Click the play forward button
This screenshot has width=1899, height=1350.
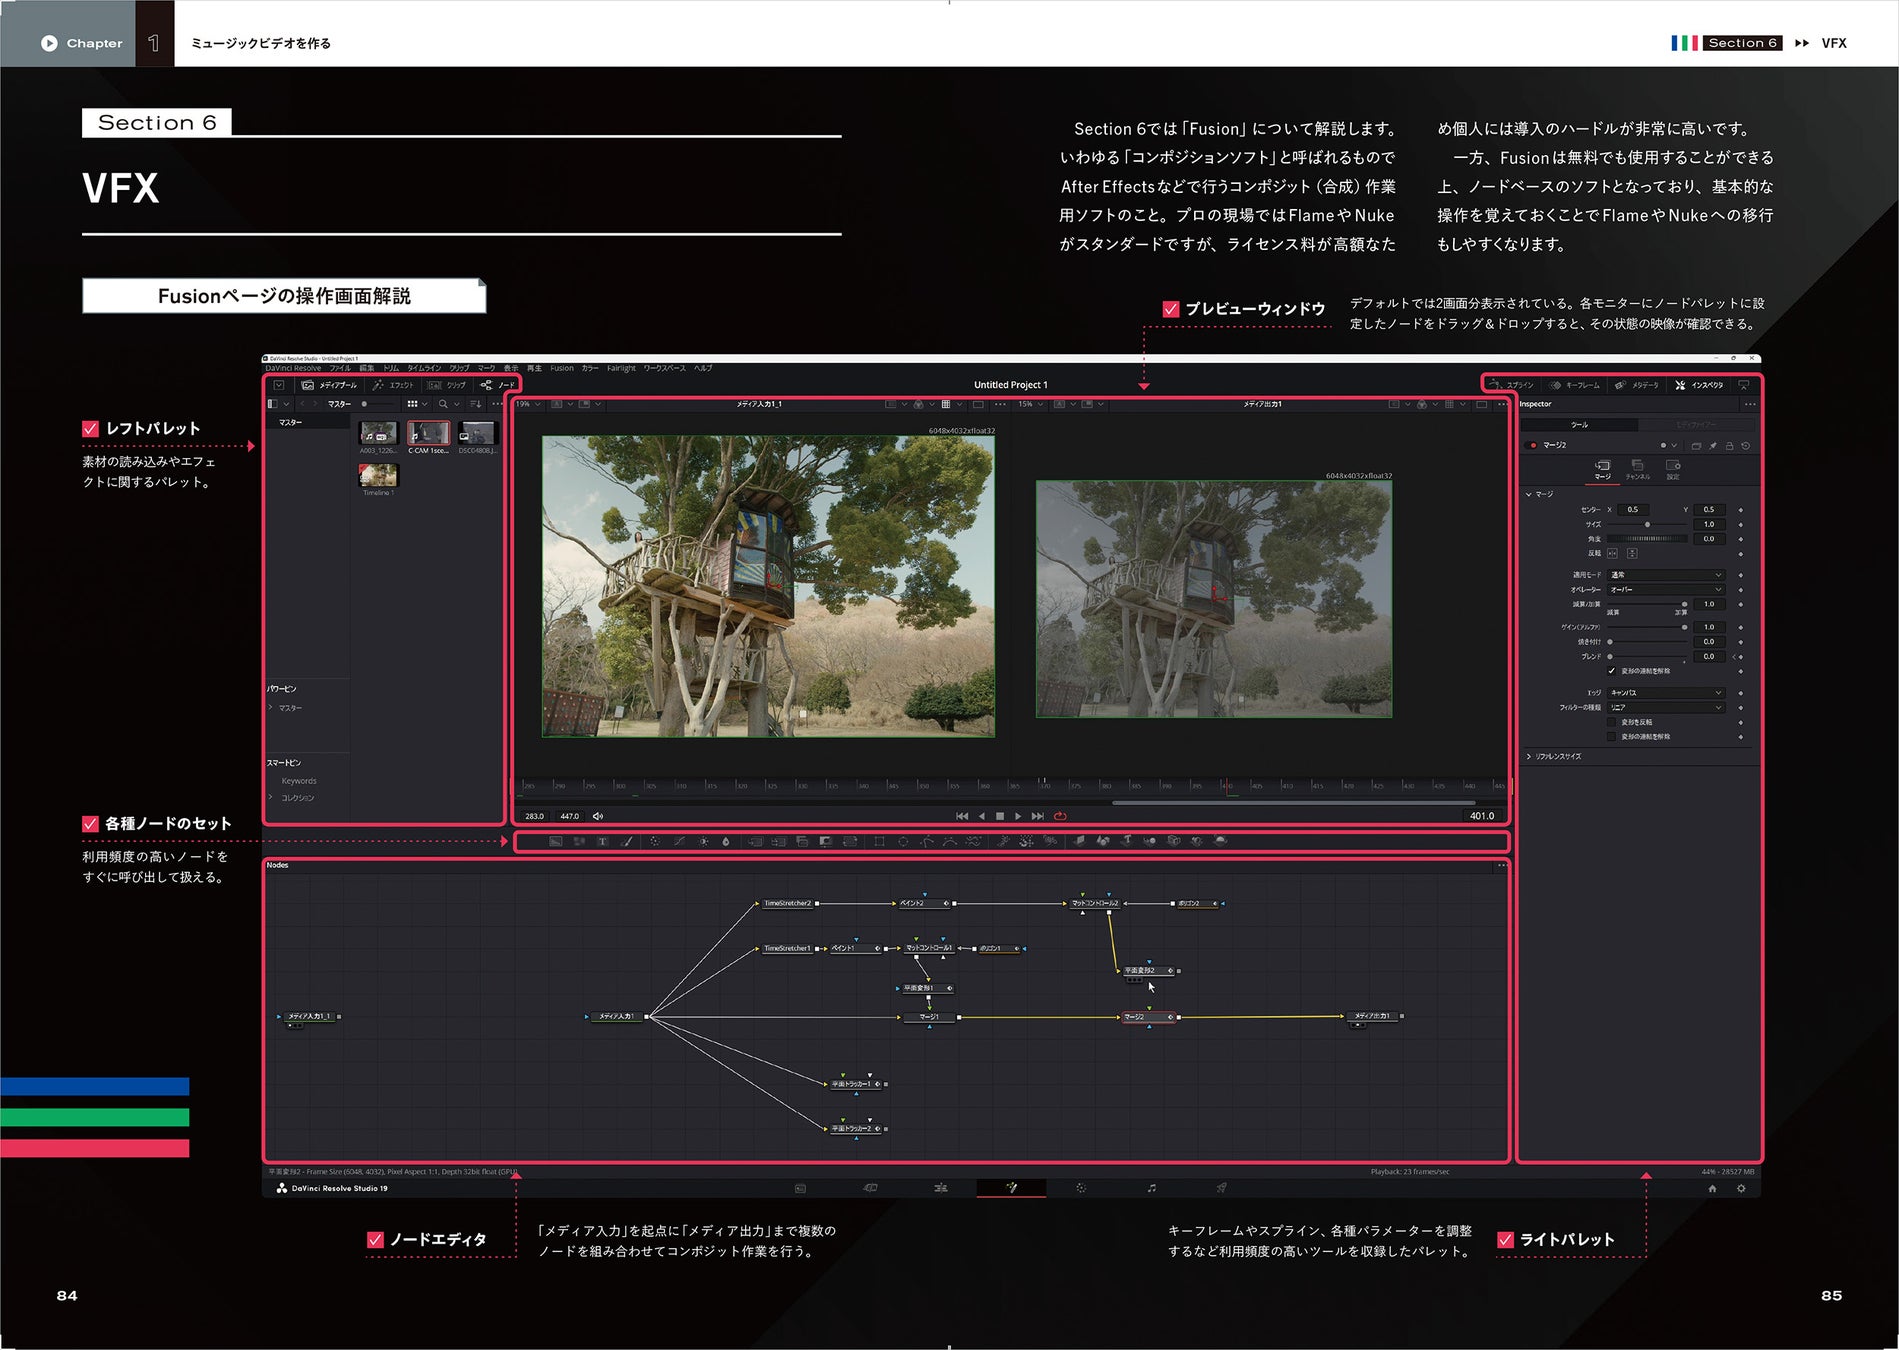tap(1018, 816)
